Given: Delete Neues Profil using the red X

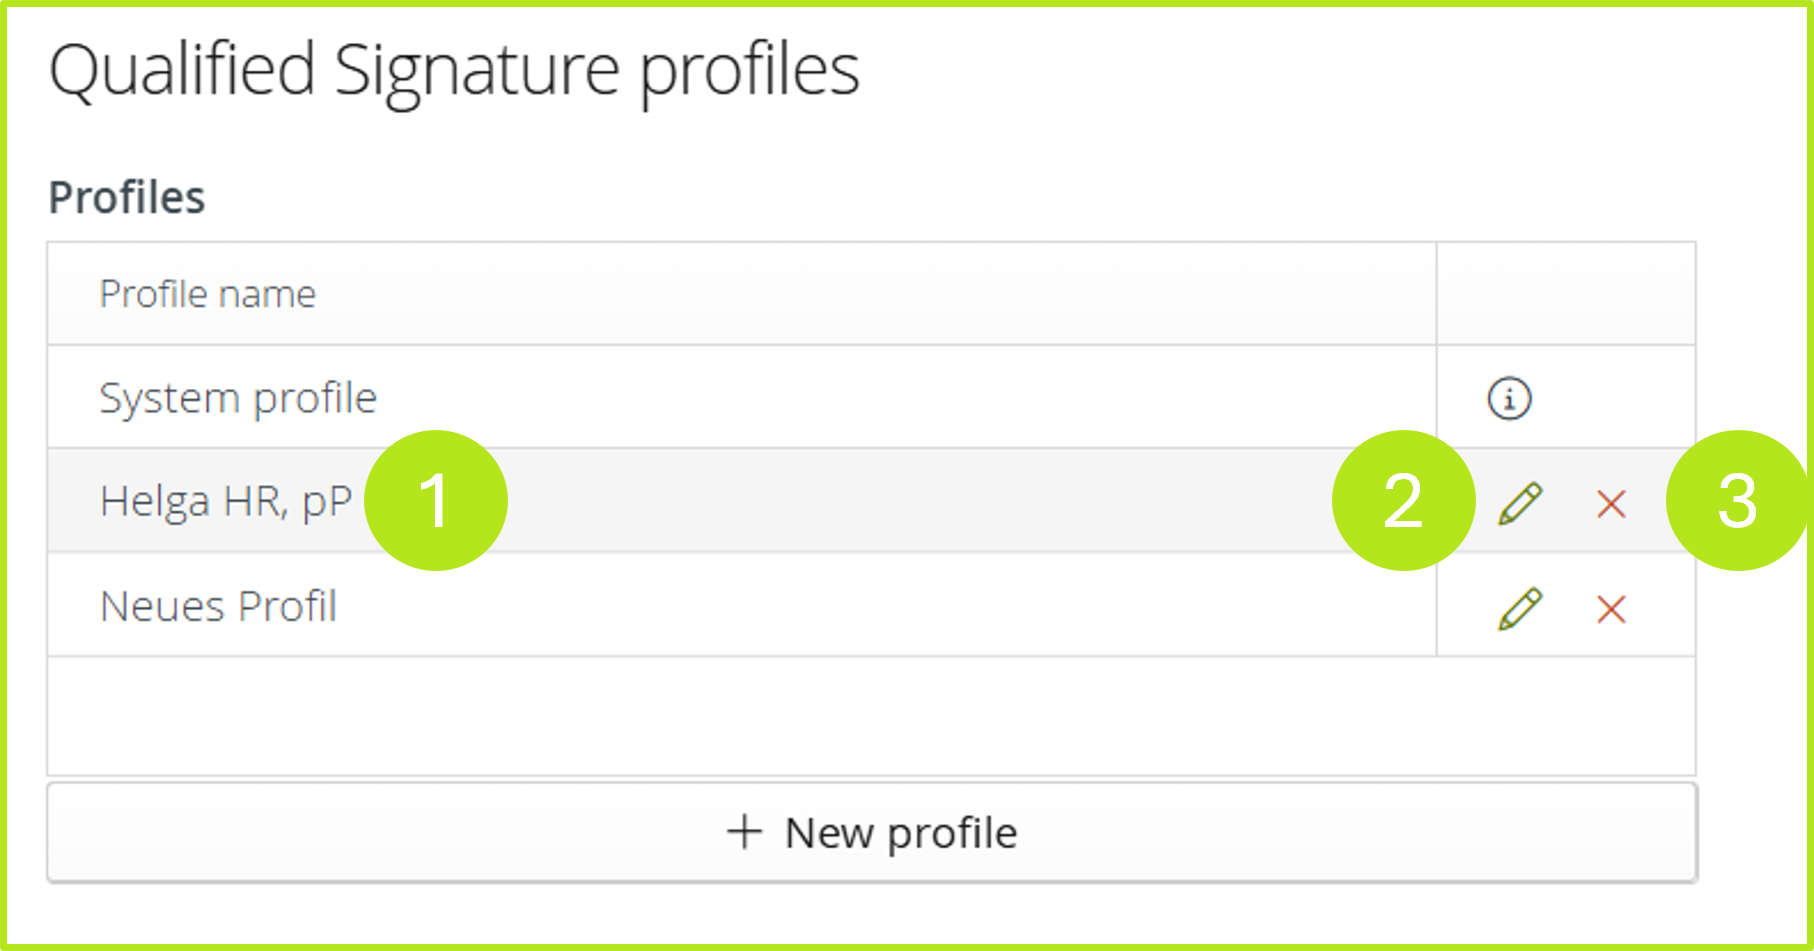Looking at the screenshot, I should click(1612, 608).
